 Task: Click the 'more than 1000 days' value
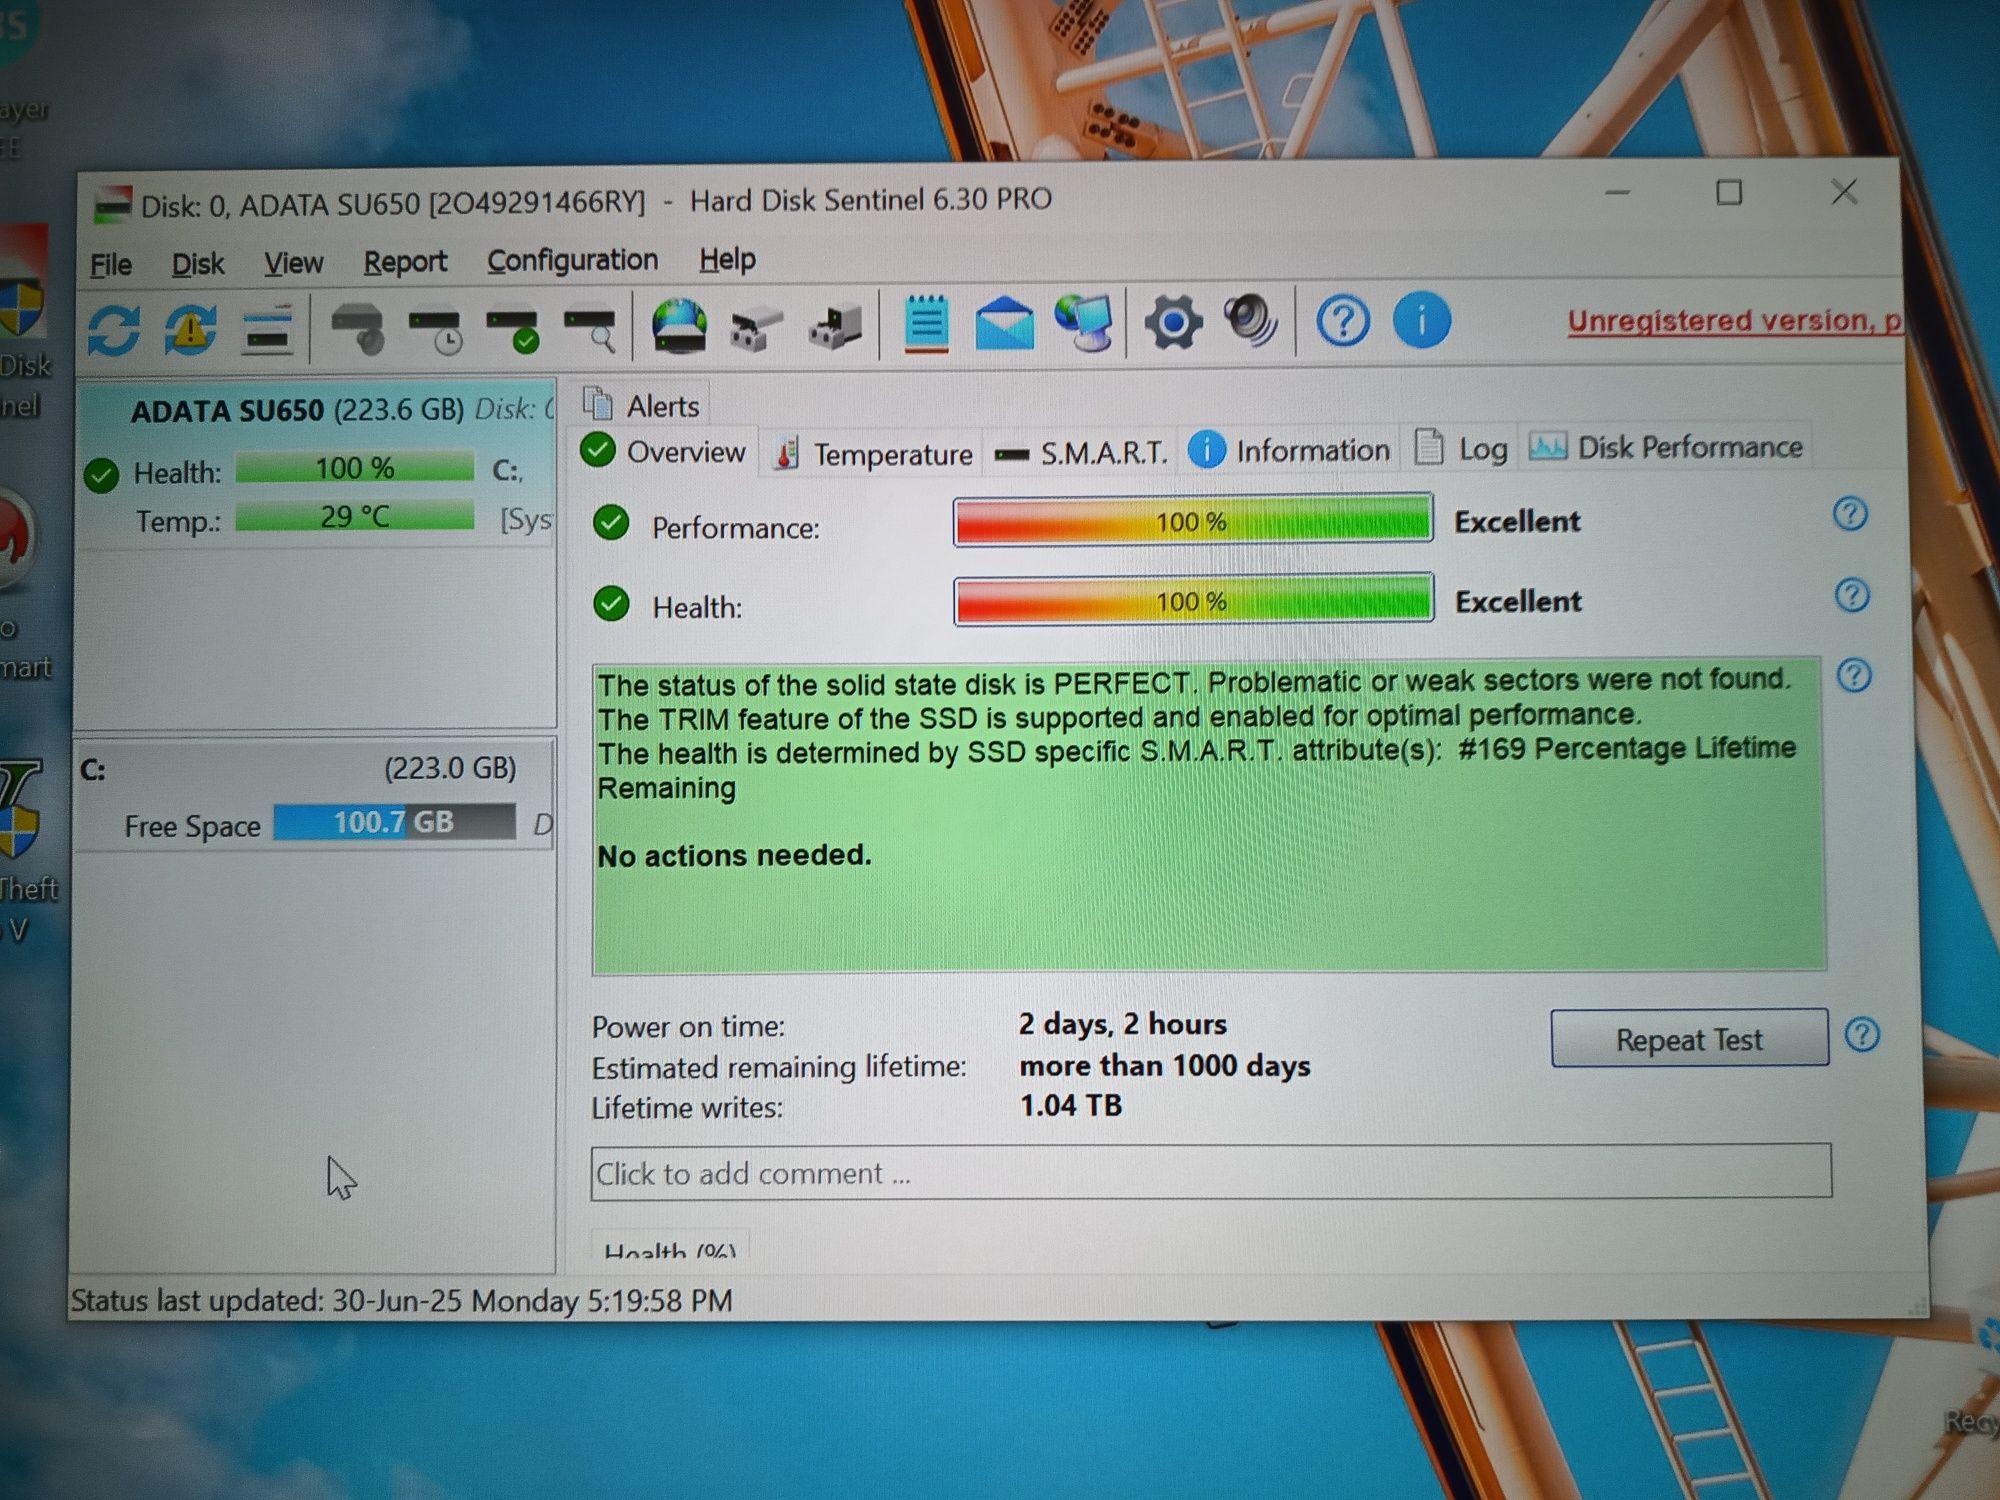pos(1165,1066)
